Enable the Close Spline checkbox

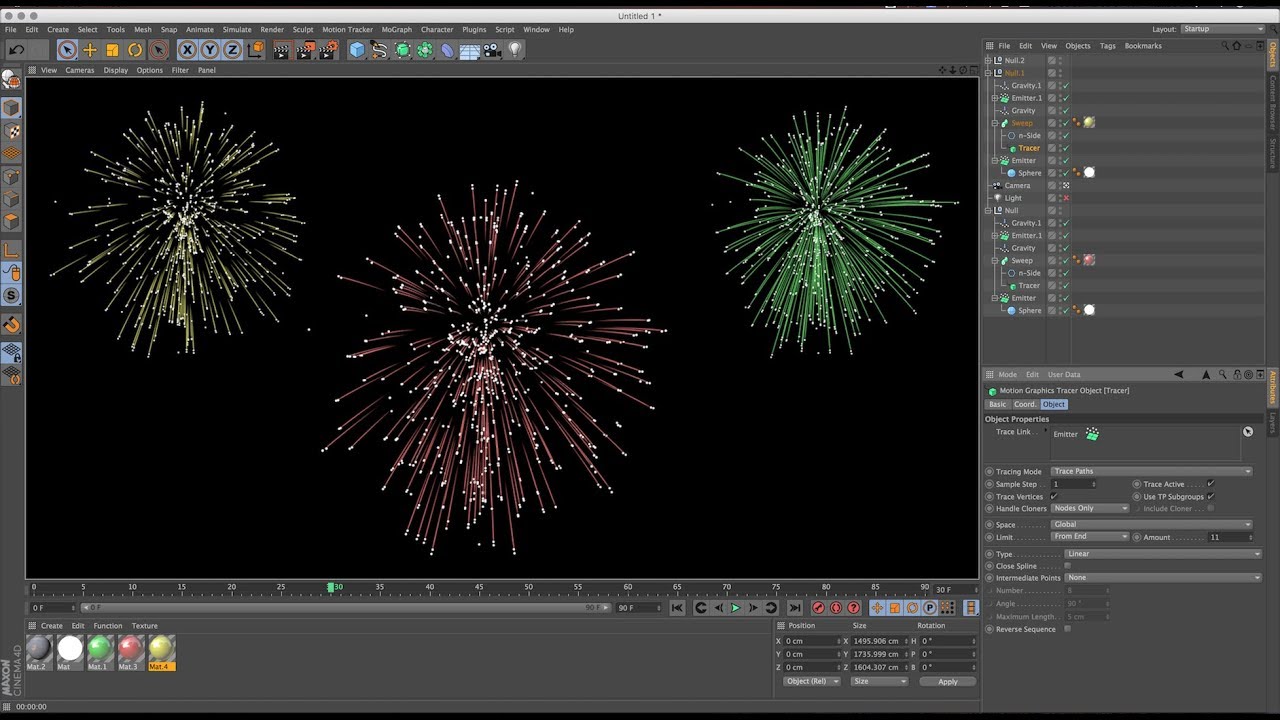pyautogui.click(x=1068, y=566)
